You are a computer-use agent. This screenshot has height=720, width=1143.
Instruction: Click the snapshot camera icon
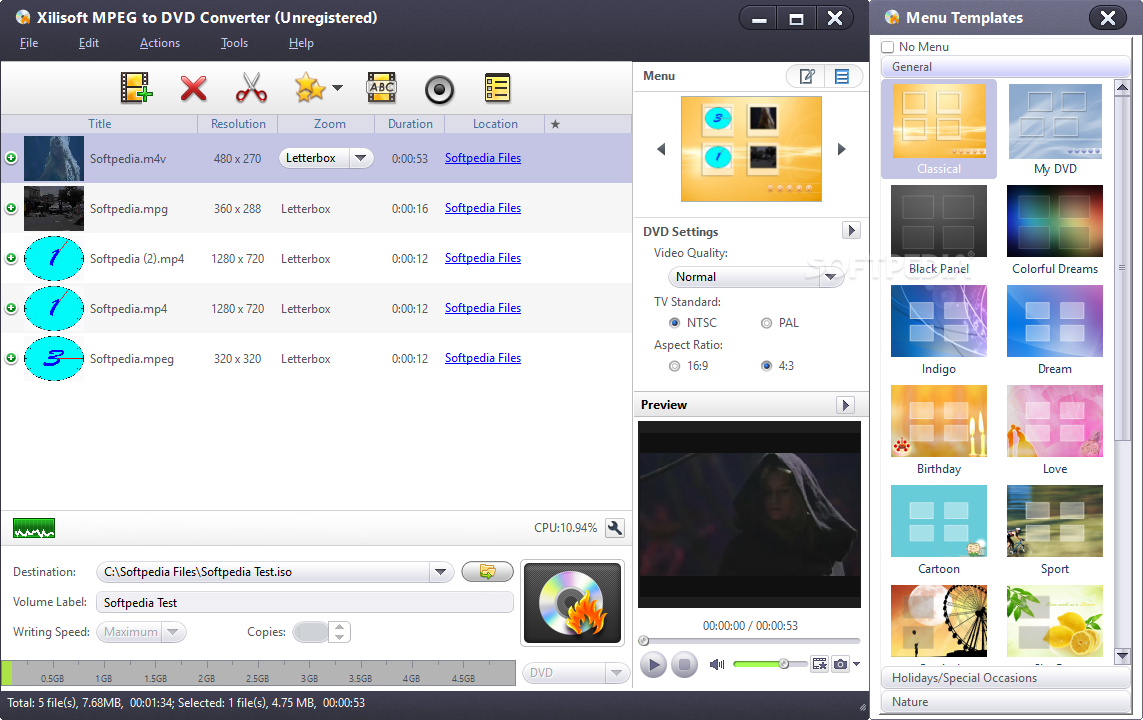pos(840,664)
